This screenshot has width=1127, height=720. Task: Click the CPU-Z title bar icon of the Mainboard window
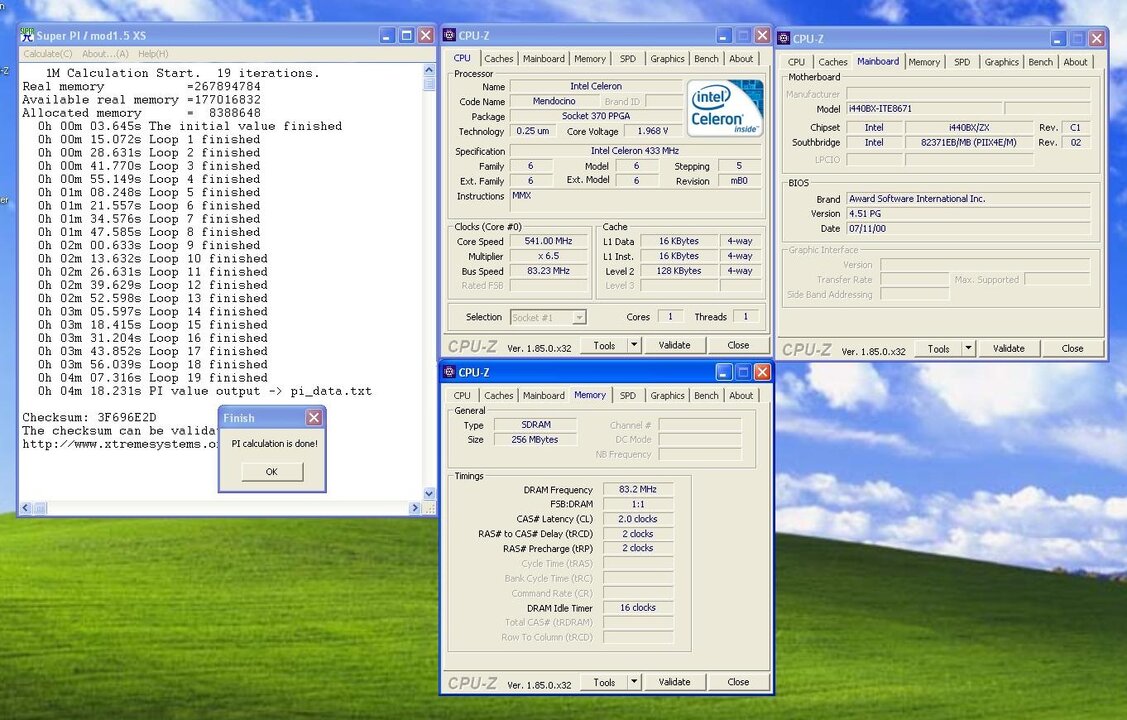pyautogui.click(x=784, y=38)
